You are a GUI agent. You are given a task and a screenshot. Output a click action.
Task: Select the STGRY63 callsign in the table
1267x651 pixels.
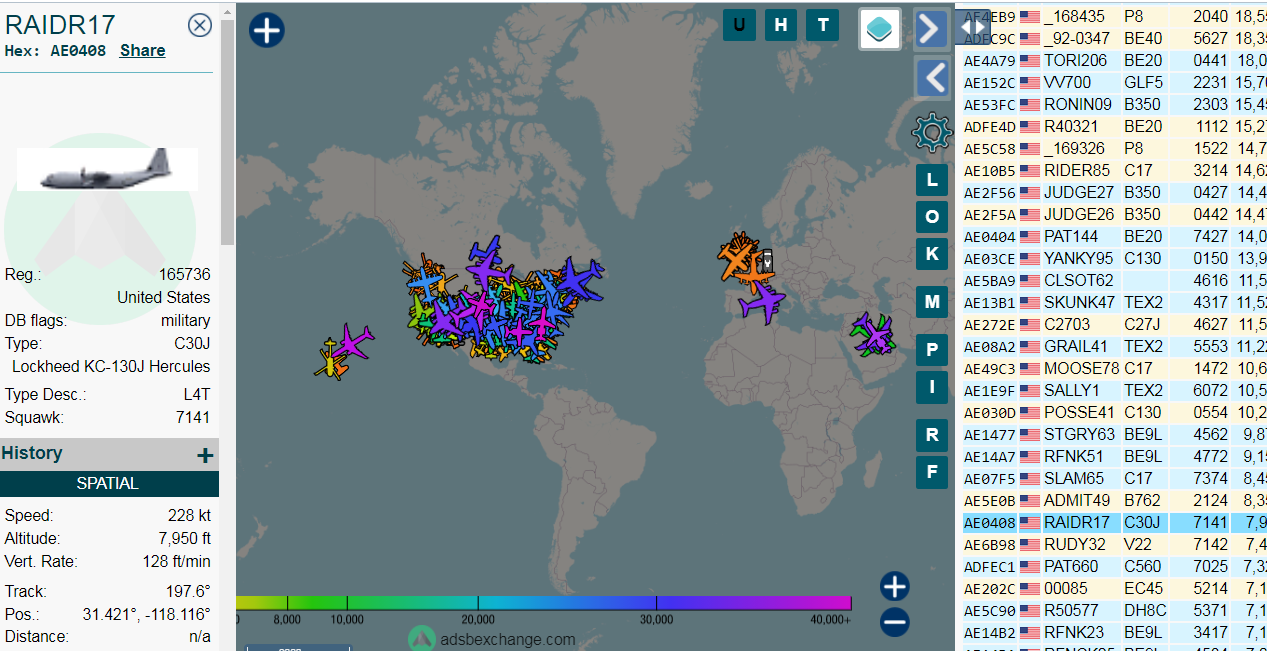1079,434
